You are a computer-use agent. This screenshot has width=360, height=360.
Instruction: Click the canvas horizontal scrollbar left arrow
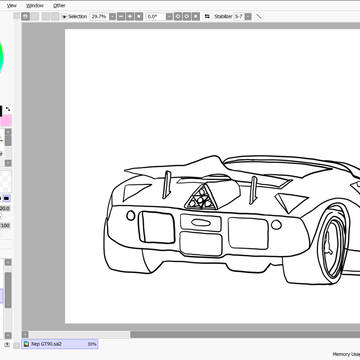25,334
